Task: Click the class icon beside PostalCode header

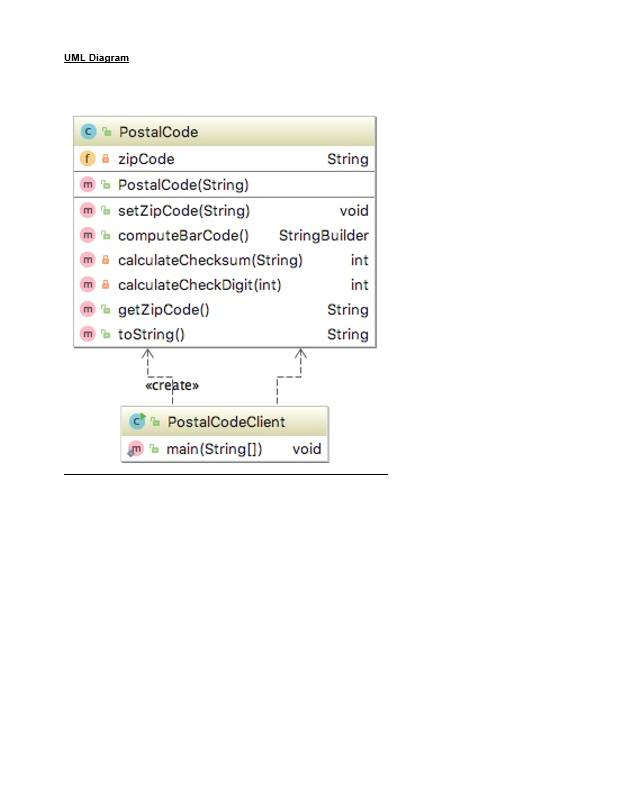Action: 88,132
